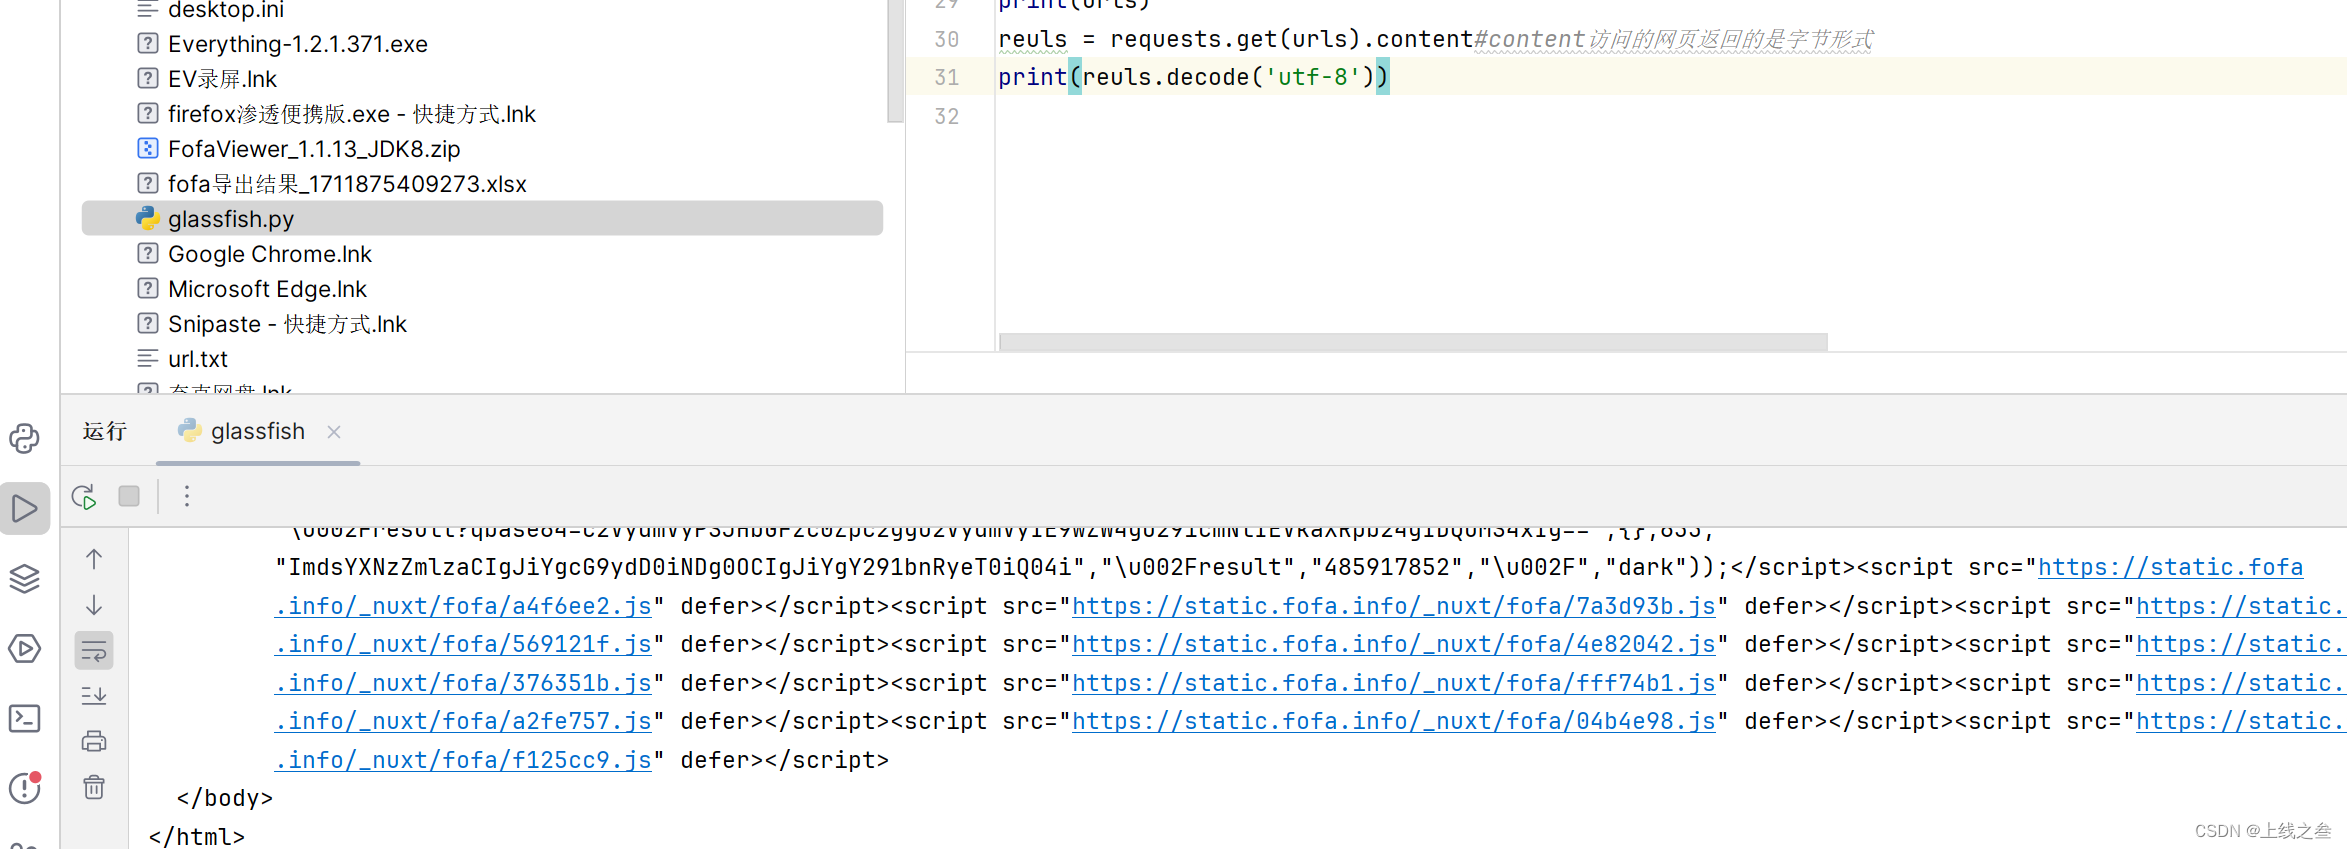Select Snipaste - 快捷方式.lnk file
This screenshot has width=2347, height=849.
pyautogui.click(x=287, y=324)
